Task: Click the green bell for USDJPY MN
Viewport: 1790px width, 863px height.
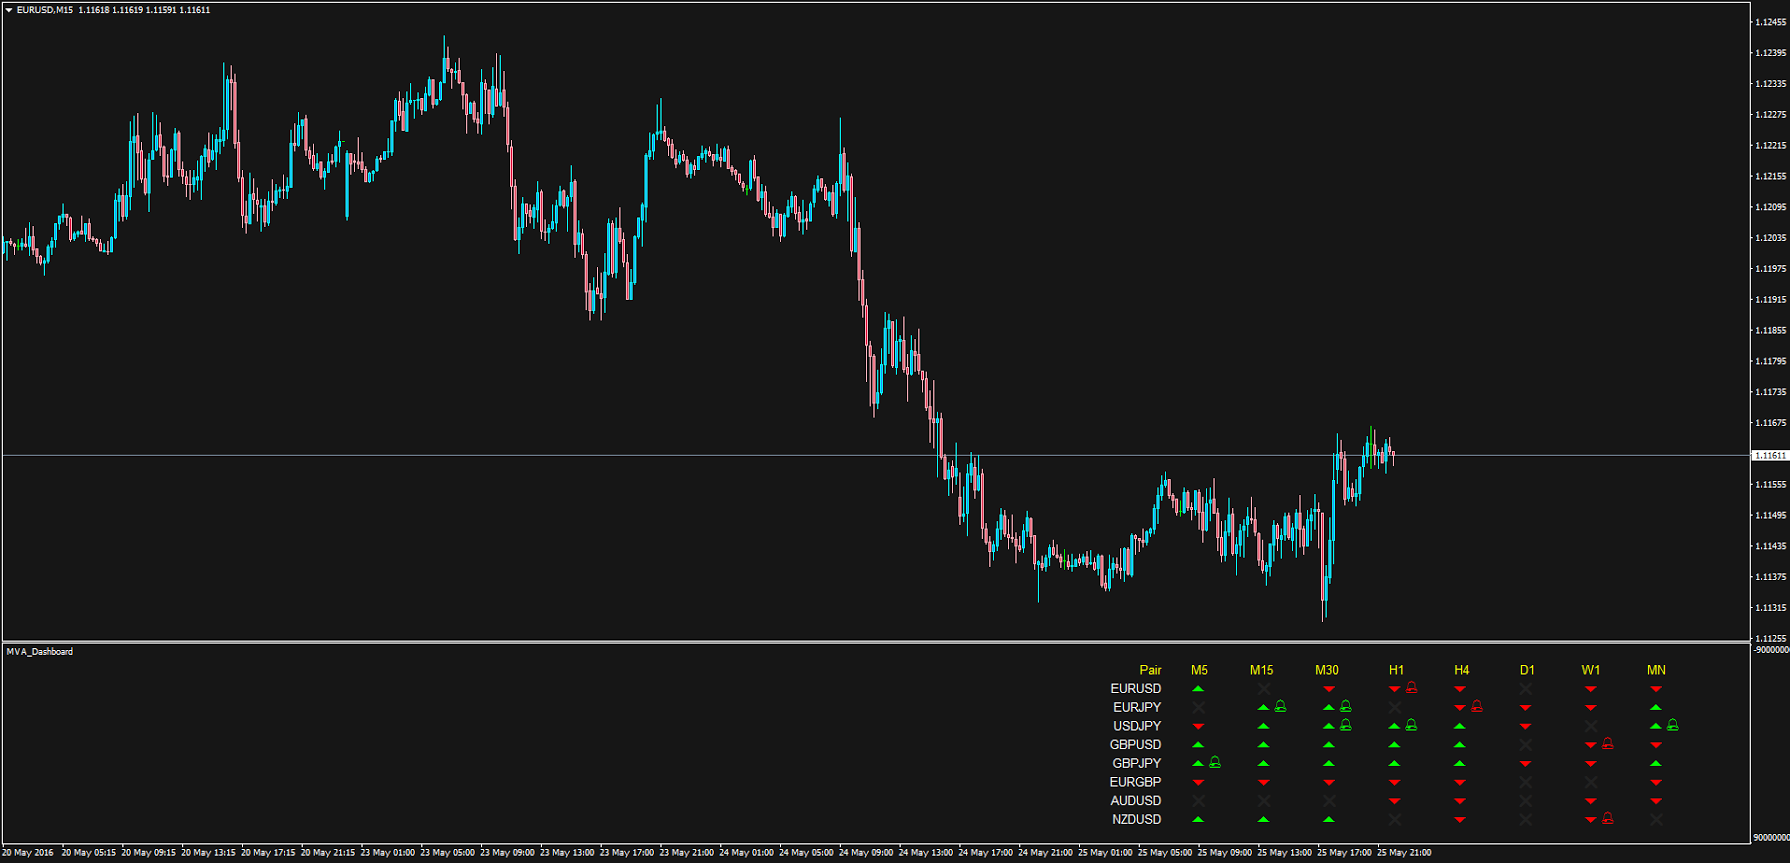Action: tap(1673, 725)
